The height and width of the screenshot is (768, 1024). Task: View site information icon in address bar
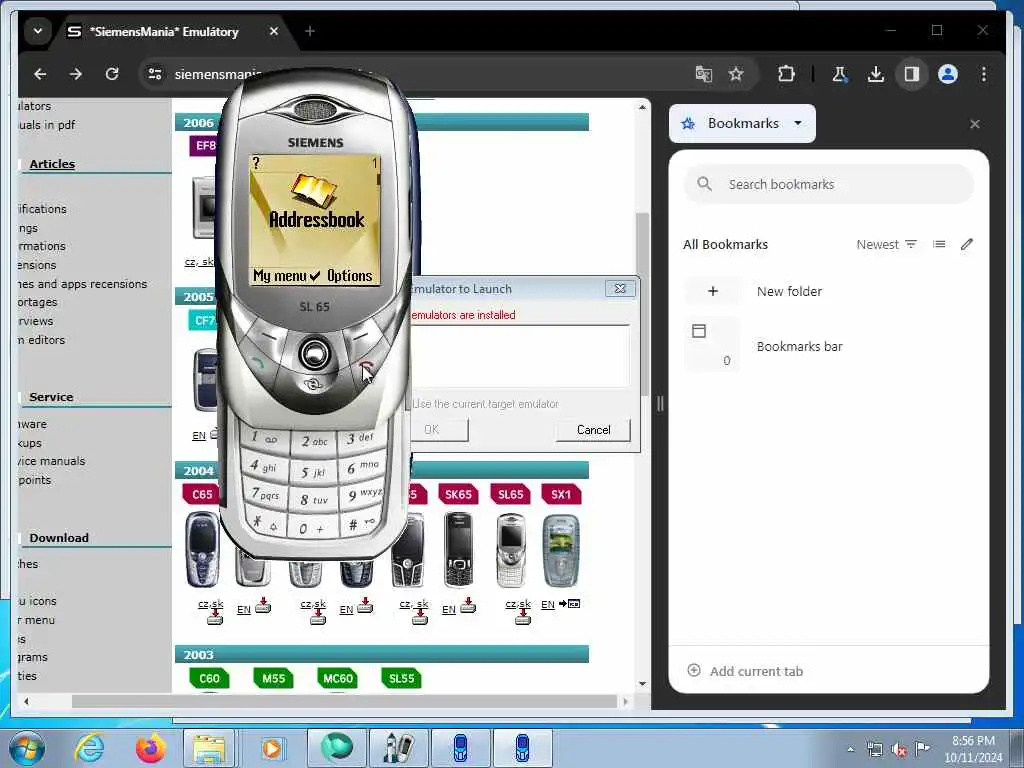pyautogui.click(x=155, y=74)
